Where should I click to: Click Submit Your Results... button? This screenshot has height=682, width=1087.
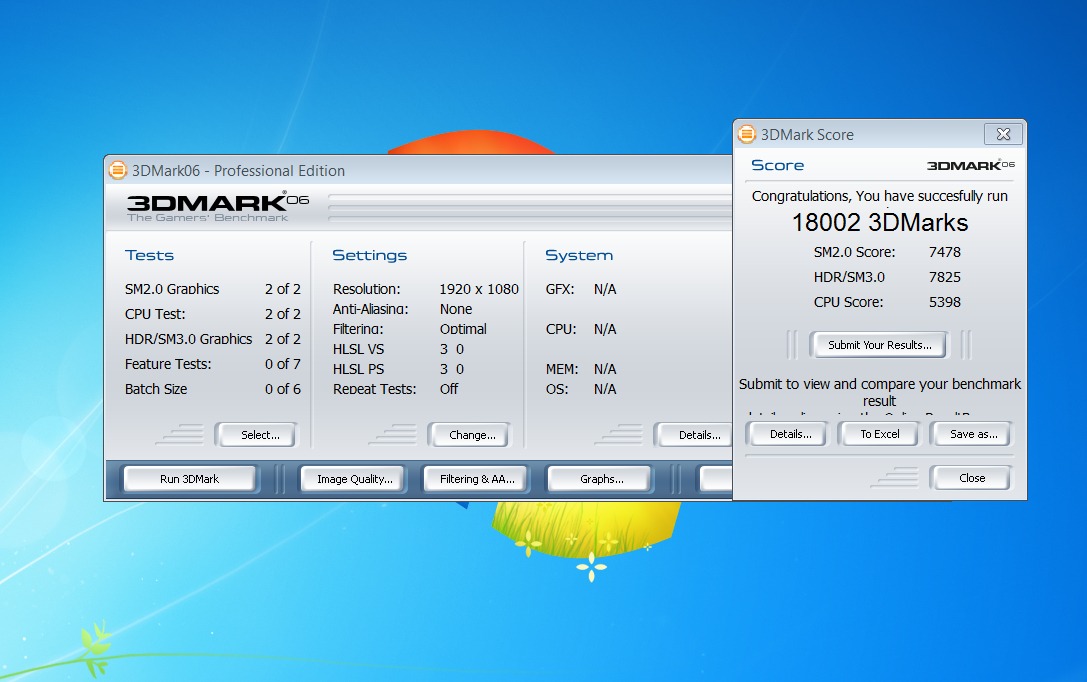(x=879, y=344)
